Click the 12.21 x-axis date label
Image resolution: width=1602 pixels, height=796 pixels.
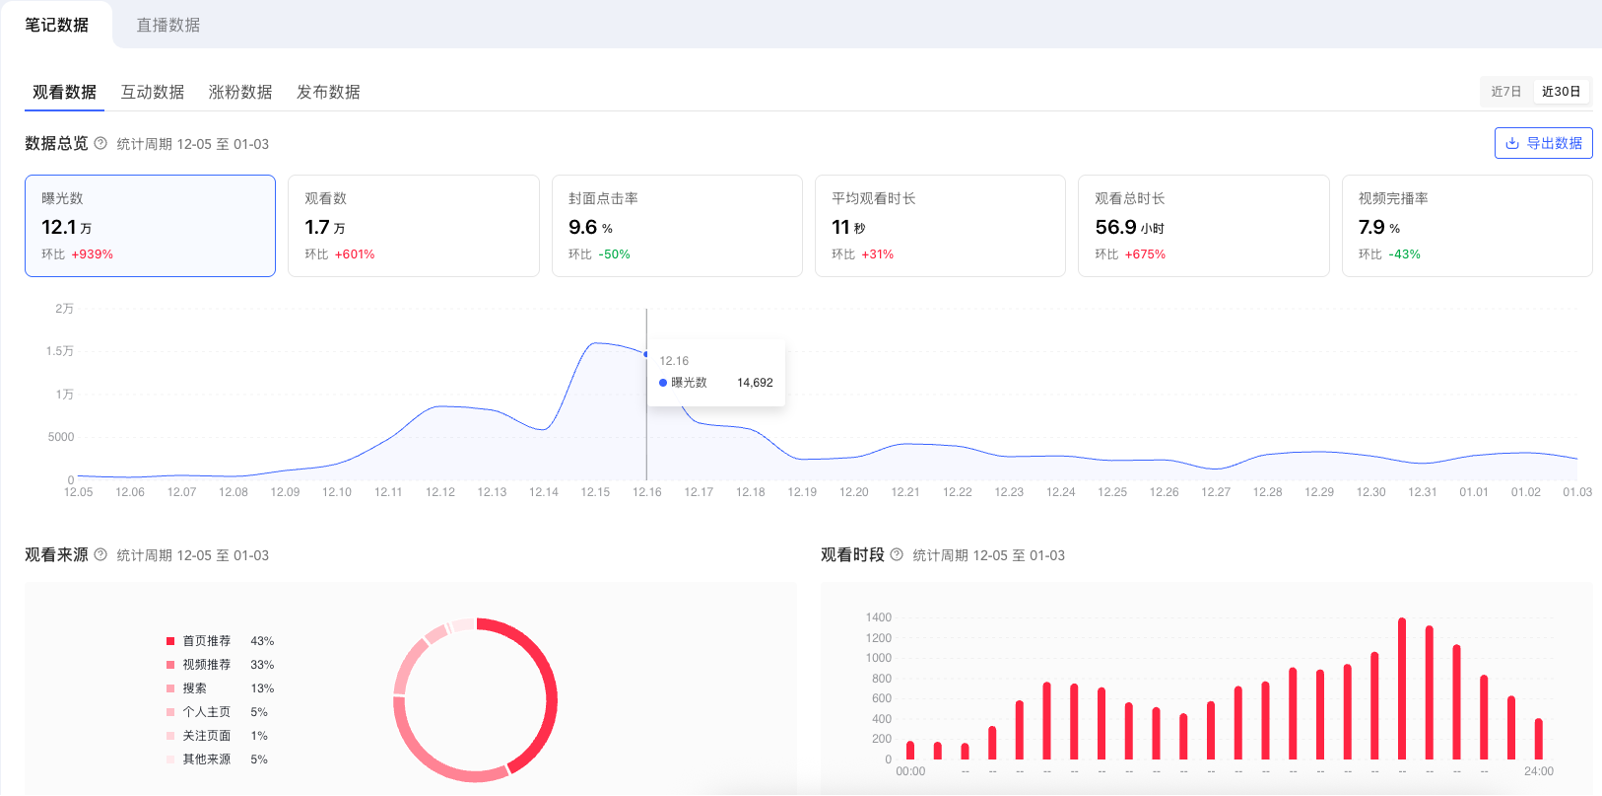905,492
